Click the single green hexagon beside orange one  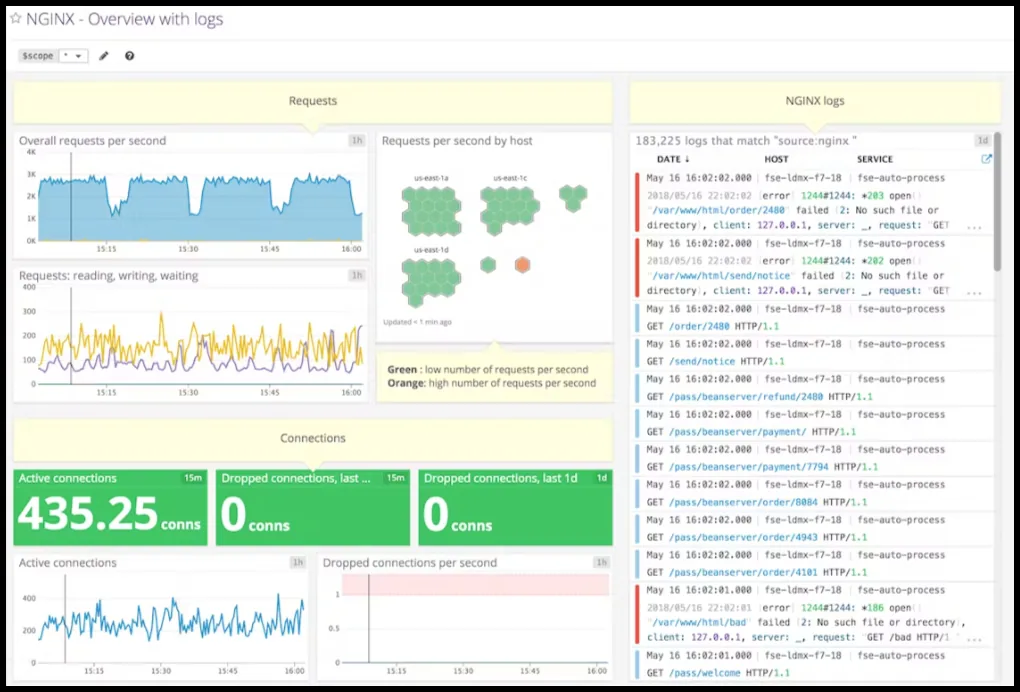(488, 265)
